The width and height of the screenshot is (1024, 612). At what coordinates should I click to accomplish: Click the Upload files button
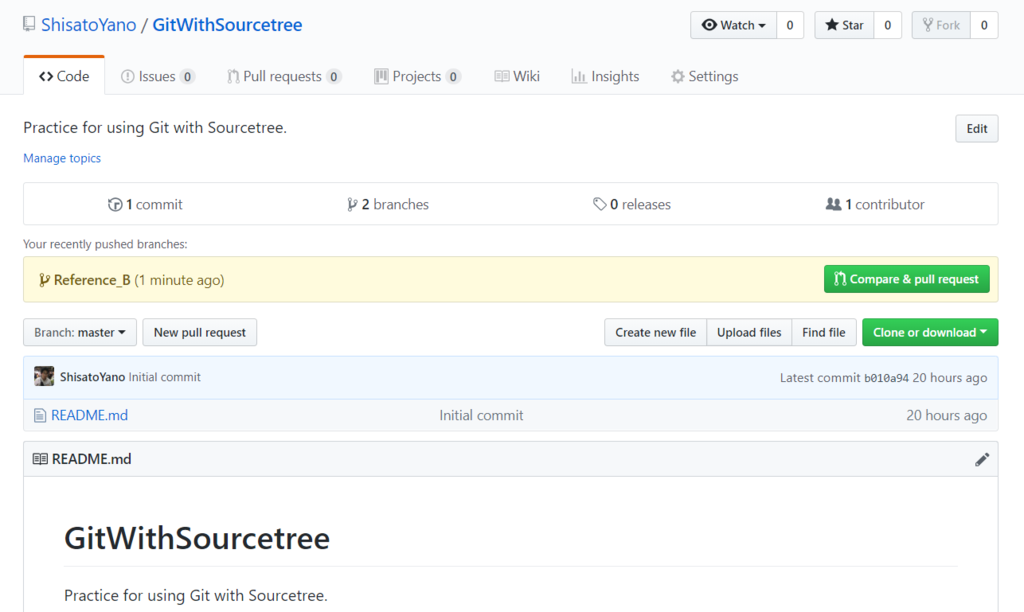749,332
